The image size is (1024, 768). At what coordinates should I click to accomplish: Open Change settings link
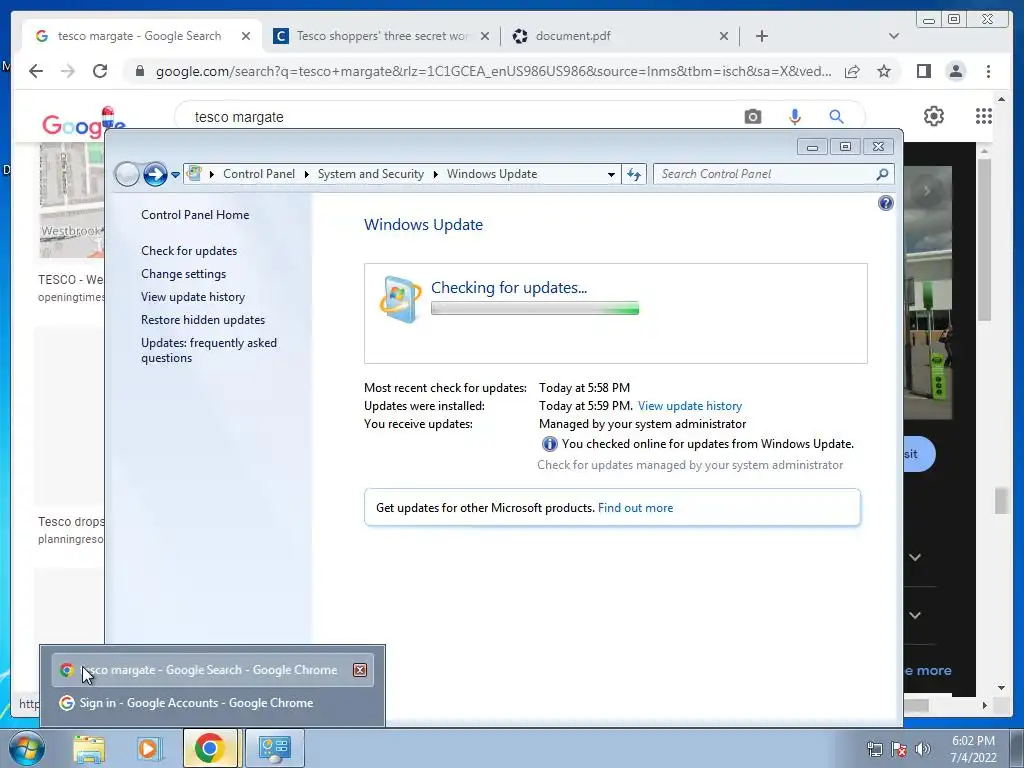click(184, 274)
